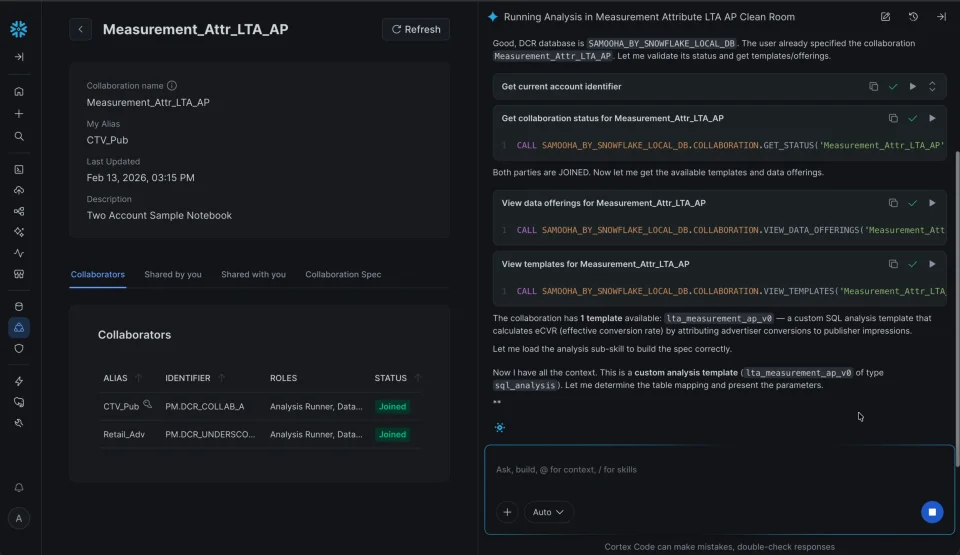
Task: Click the checkmark on View data offerings block
Action: click(913, 203)
